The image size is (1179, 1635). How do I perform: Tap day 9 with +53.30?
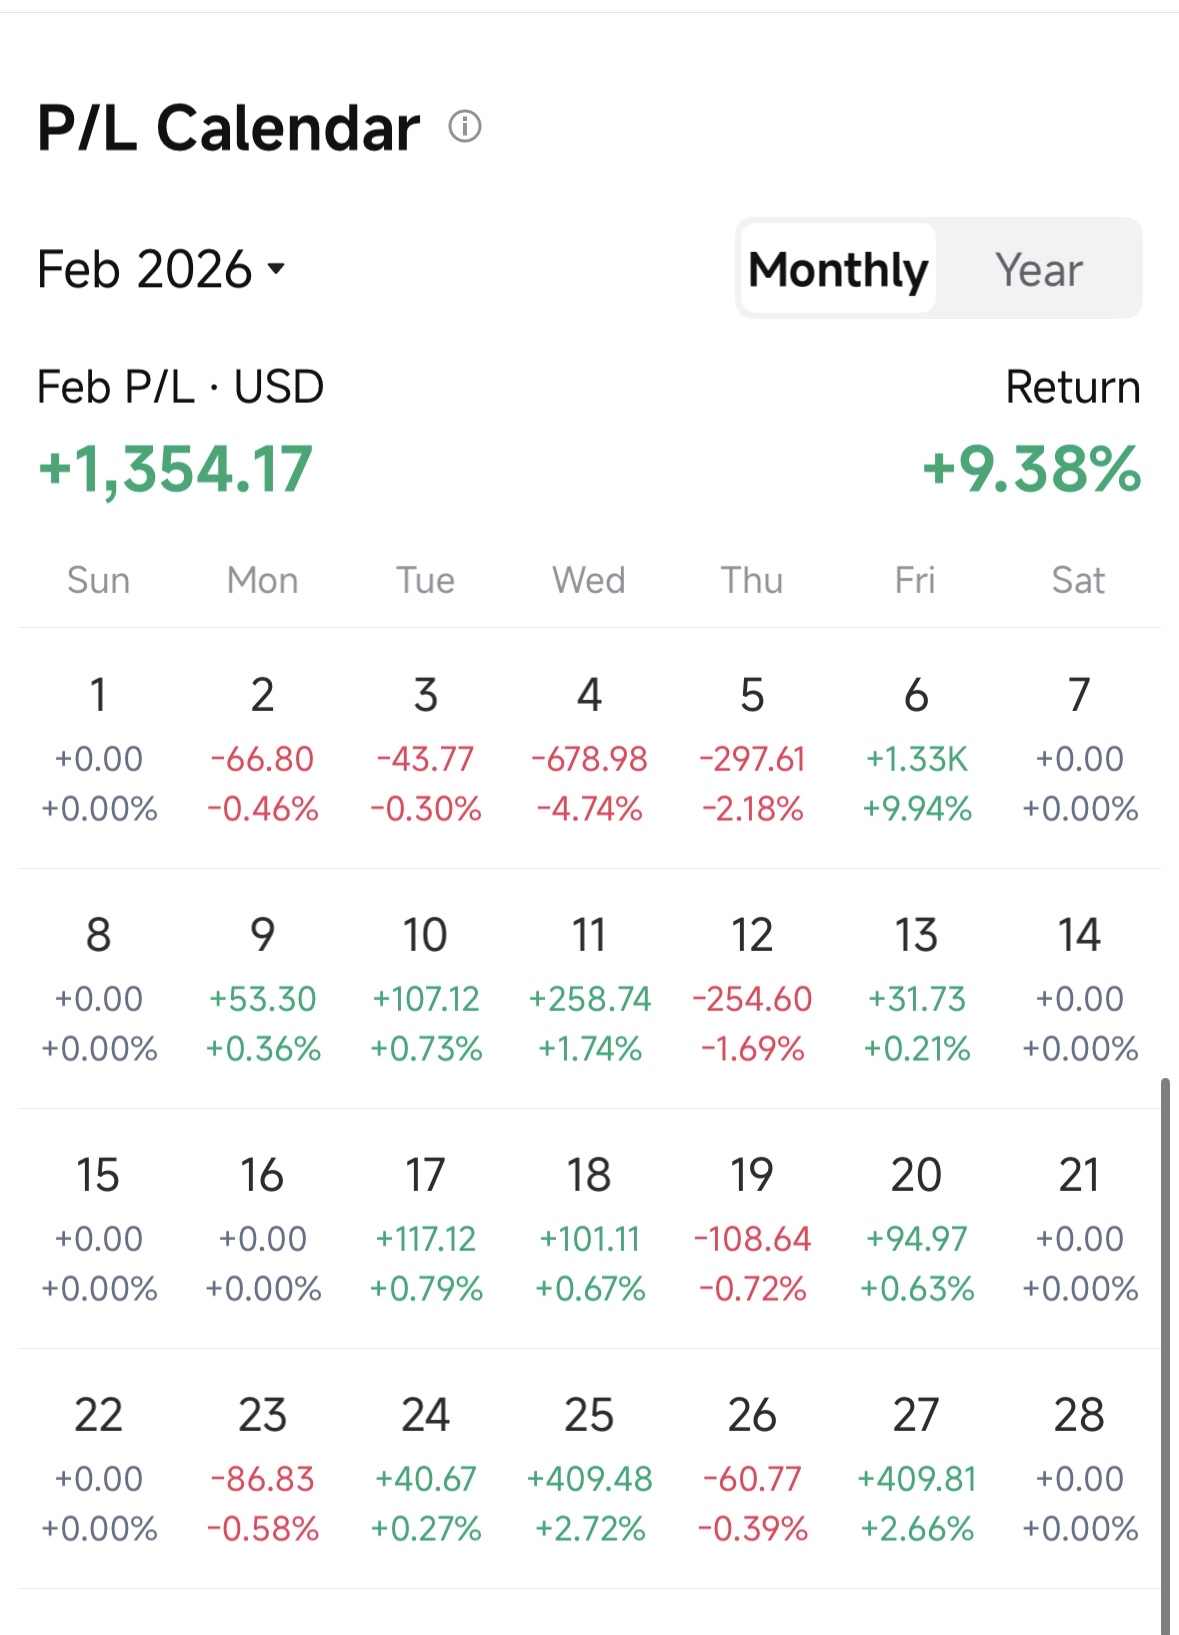coord(262,989)
